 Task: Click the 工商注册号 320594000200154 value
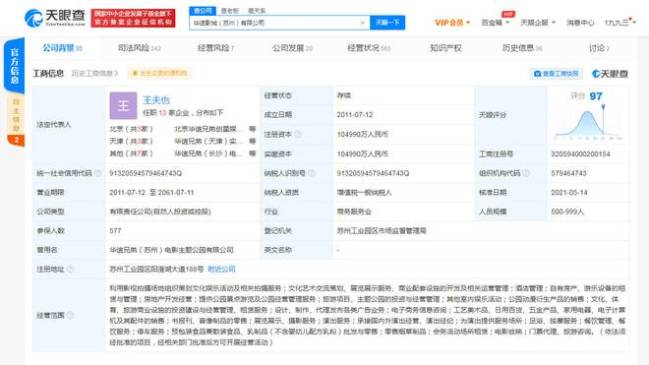pyautogui.click(x=580, y=154)
